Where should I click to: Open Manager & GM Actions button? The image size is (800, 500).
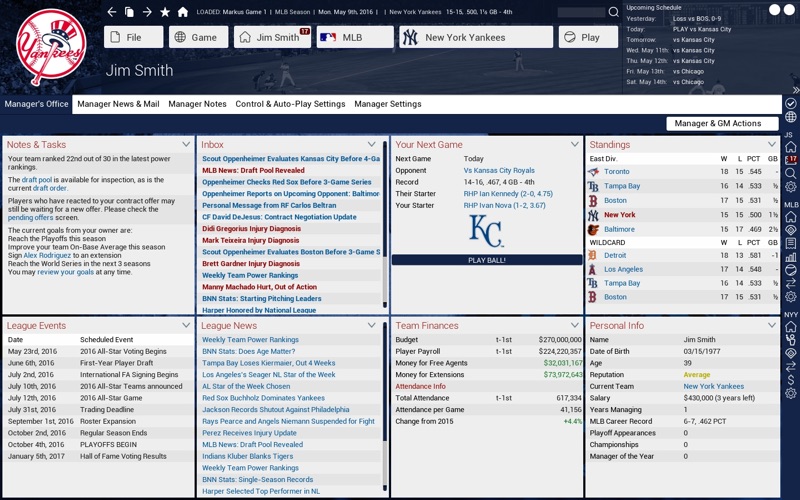click(722, 123)
